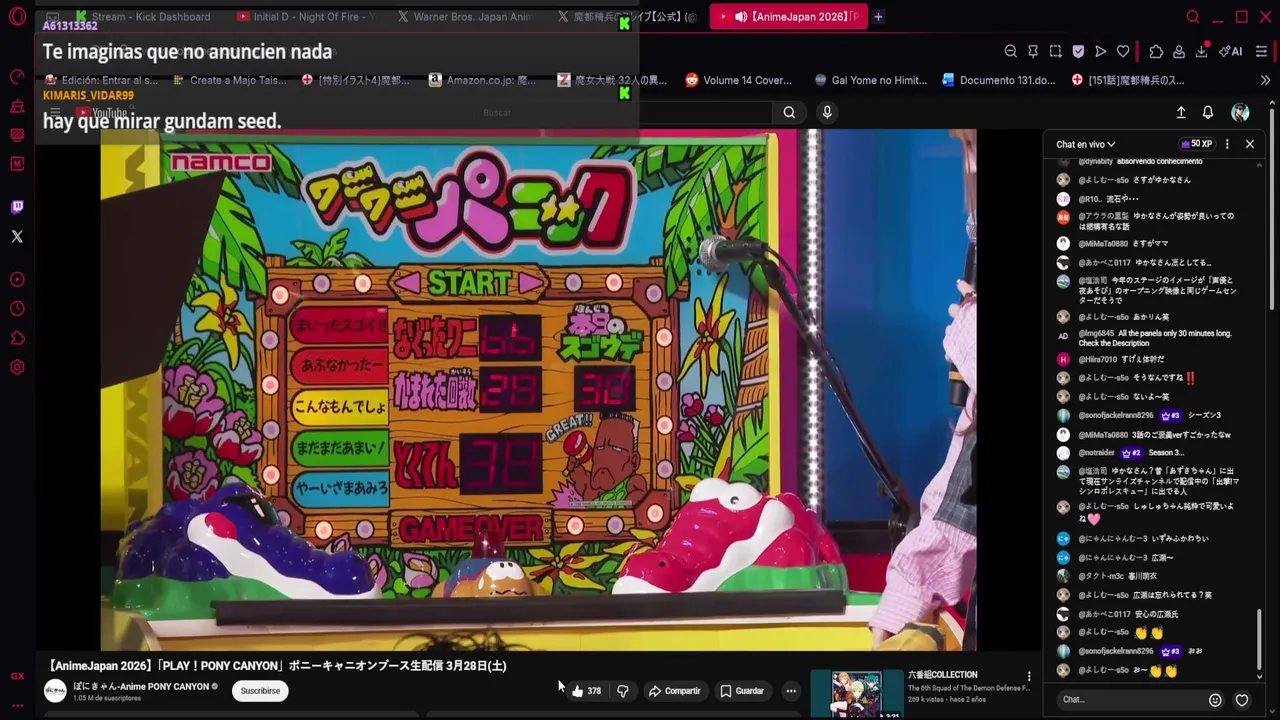Send a heart reaction in chat

[1242, 700]
